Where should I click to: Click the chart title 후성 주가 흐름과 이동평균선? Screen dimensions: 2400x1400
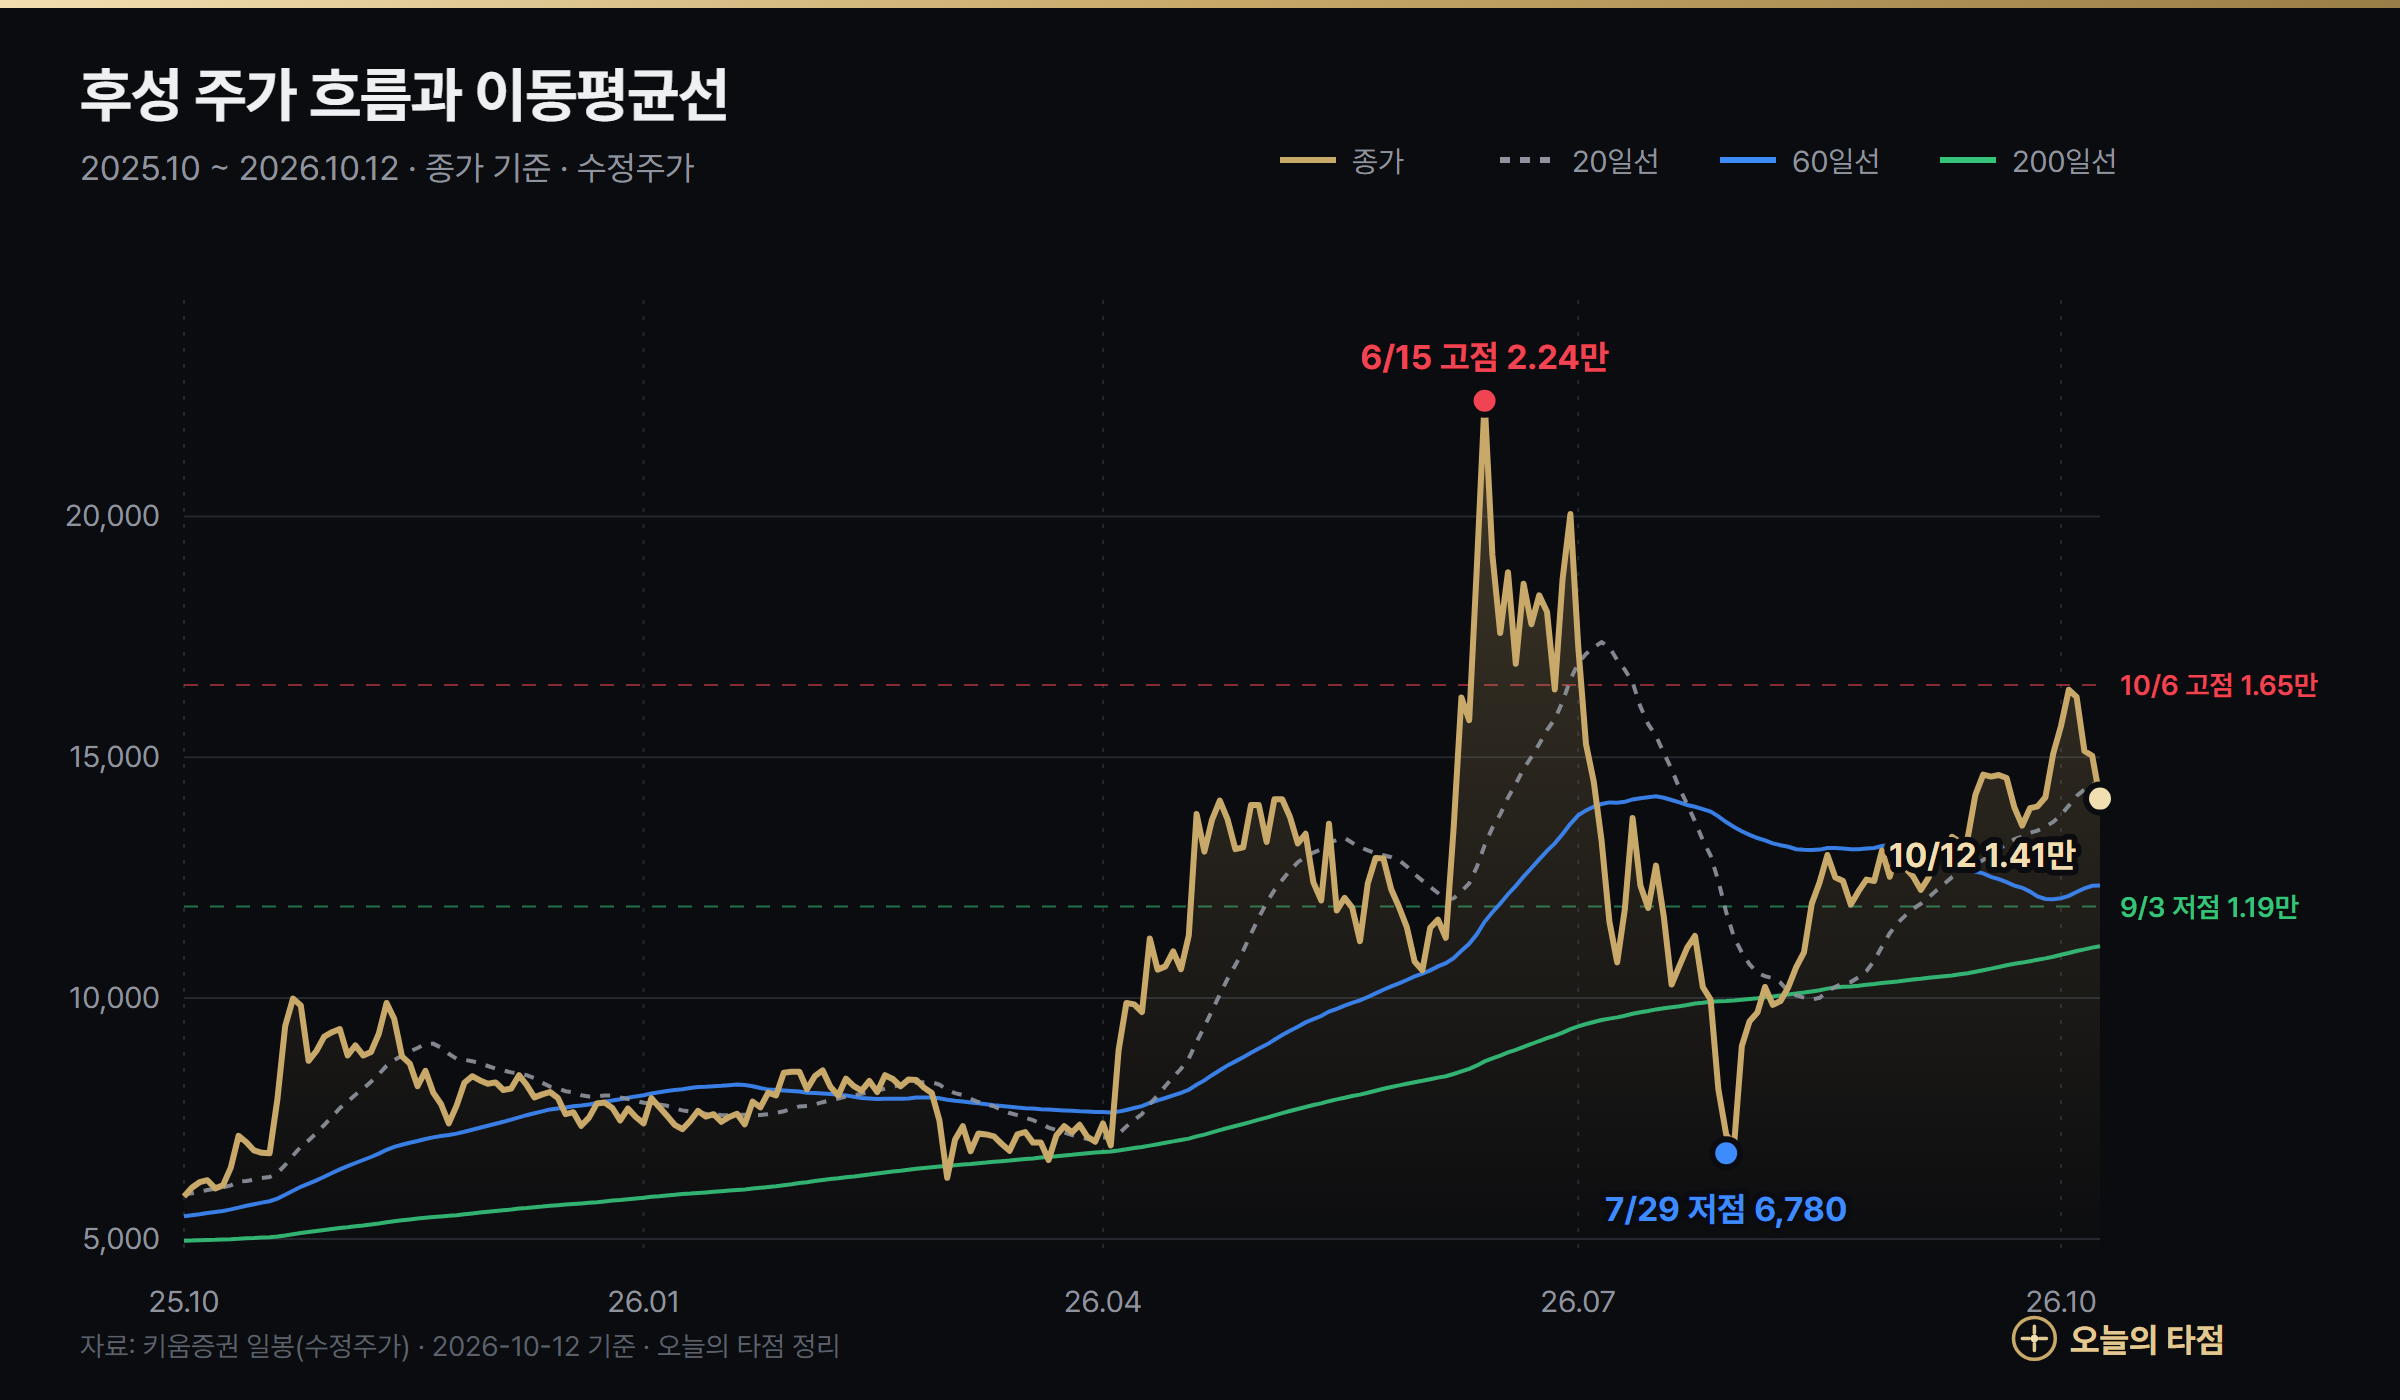[404, 96]
